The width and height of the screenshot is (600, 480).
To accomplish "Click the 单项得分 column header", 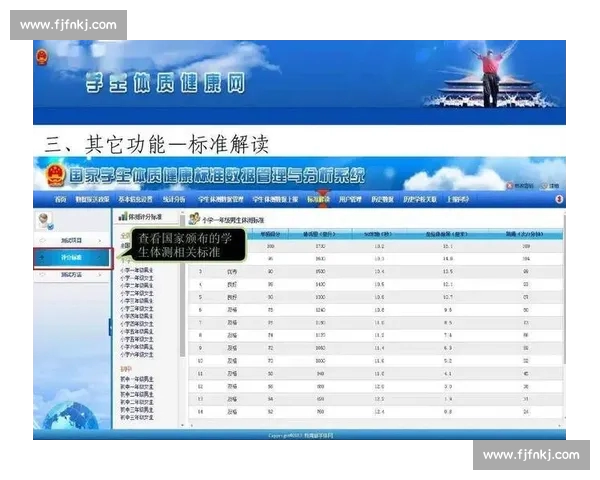I will click(270, 234).
